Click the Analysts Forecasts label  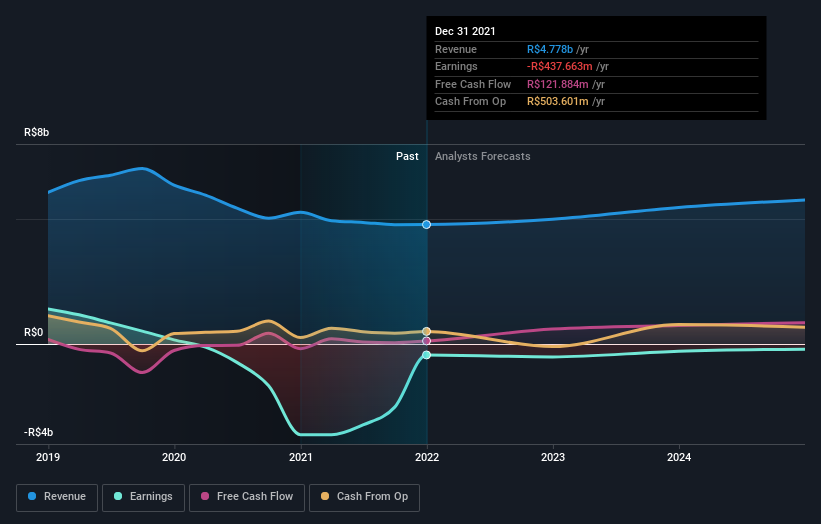483,156
